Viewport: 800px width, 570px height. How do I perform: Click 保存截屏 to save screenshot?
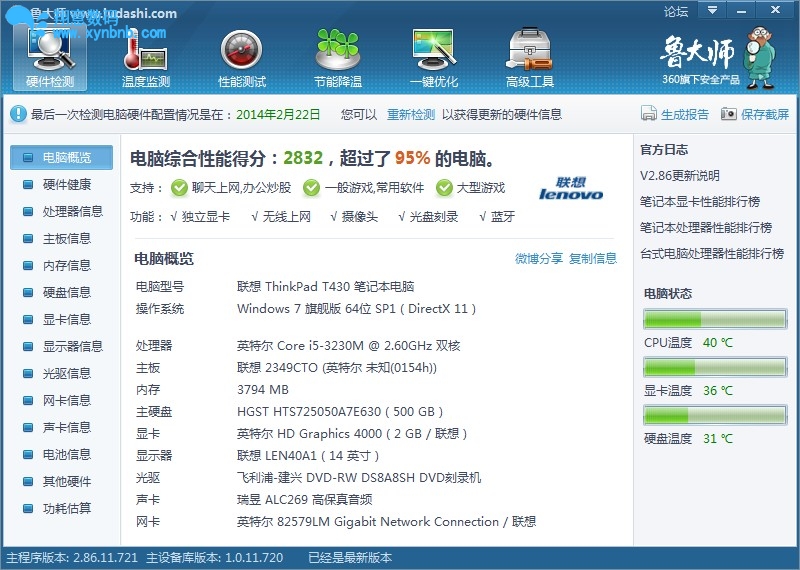[755, 114]
